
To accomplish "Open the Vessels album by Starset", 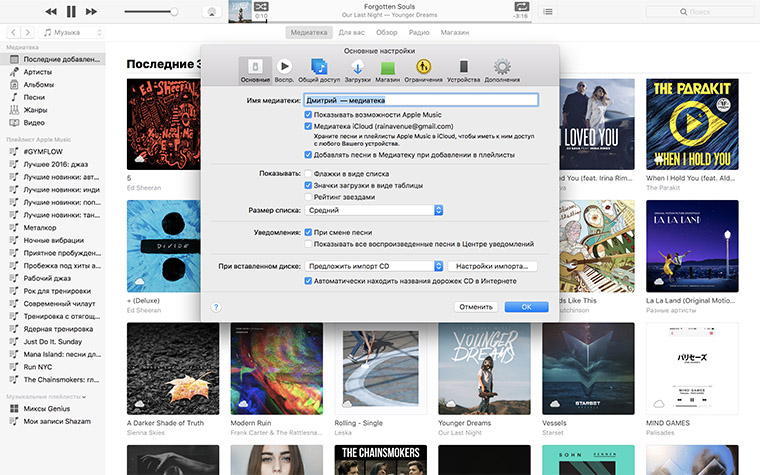I will (x=588, y=368).
